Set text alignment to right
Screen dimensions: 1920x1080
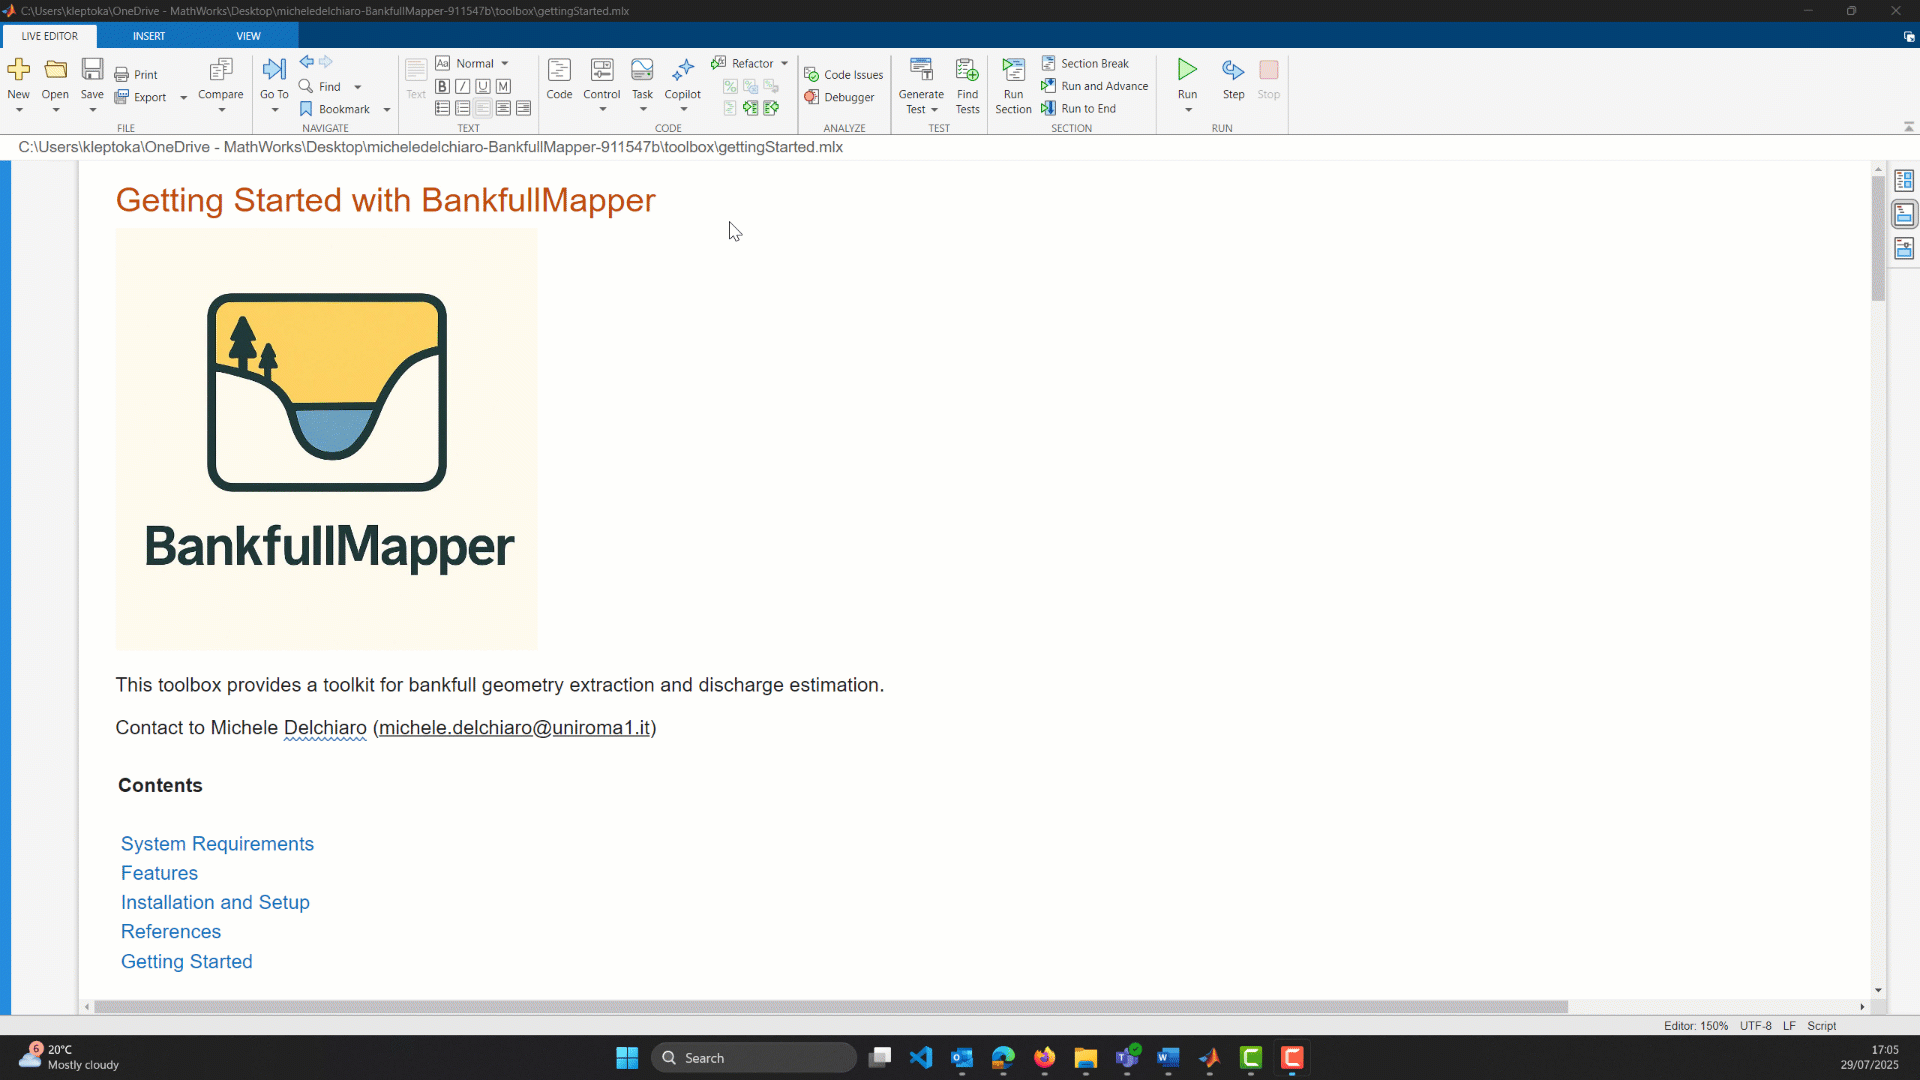click(523, 108)
